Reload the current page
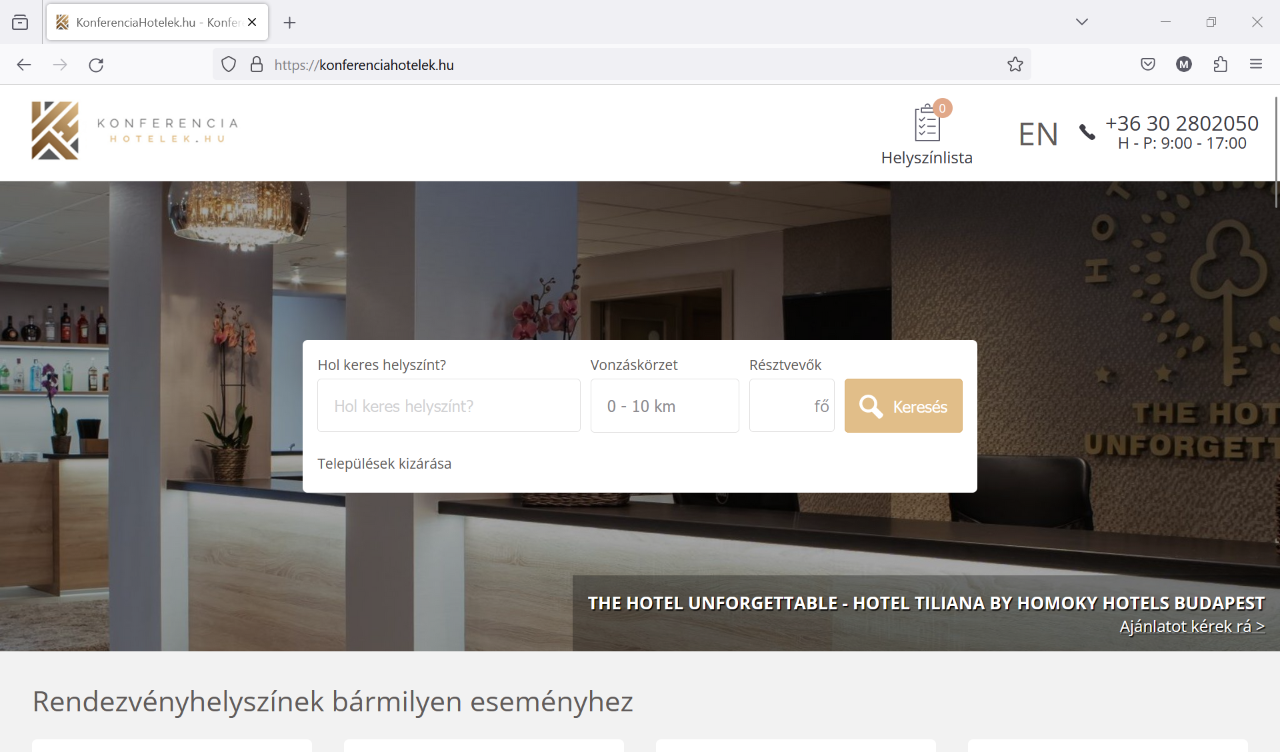Viewport: 1280px width, 752px height. point(96,64)
